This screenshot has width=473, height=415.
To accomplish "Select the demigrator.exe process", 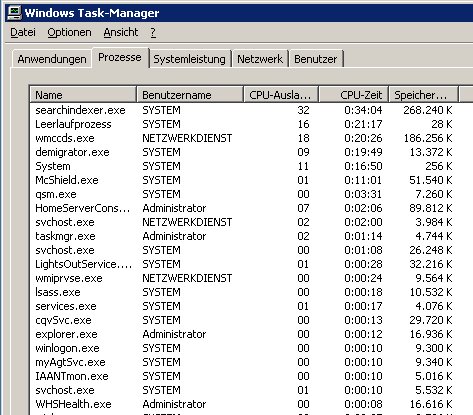I will point(244,152).
